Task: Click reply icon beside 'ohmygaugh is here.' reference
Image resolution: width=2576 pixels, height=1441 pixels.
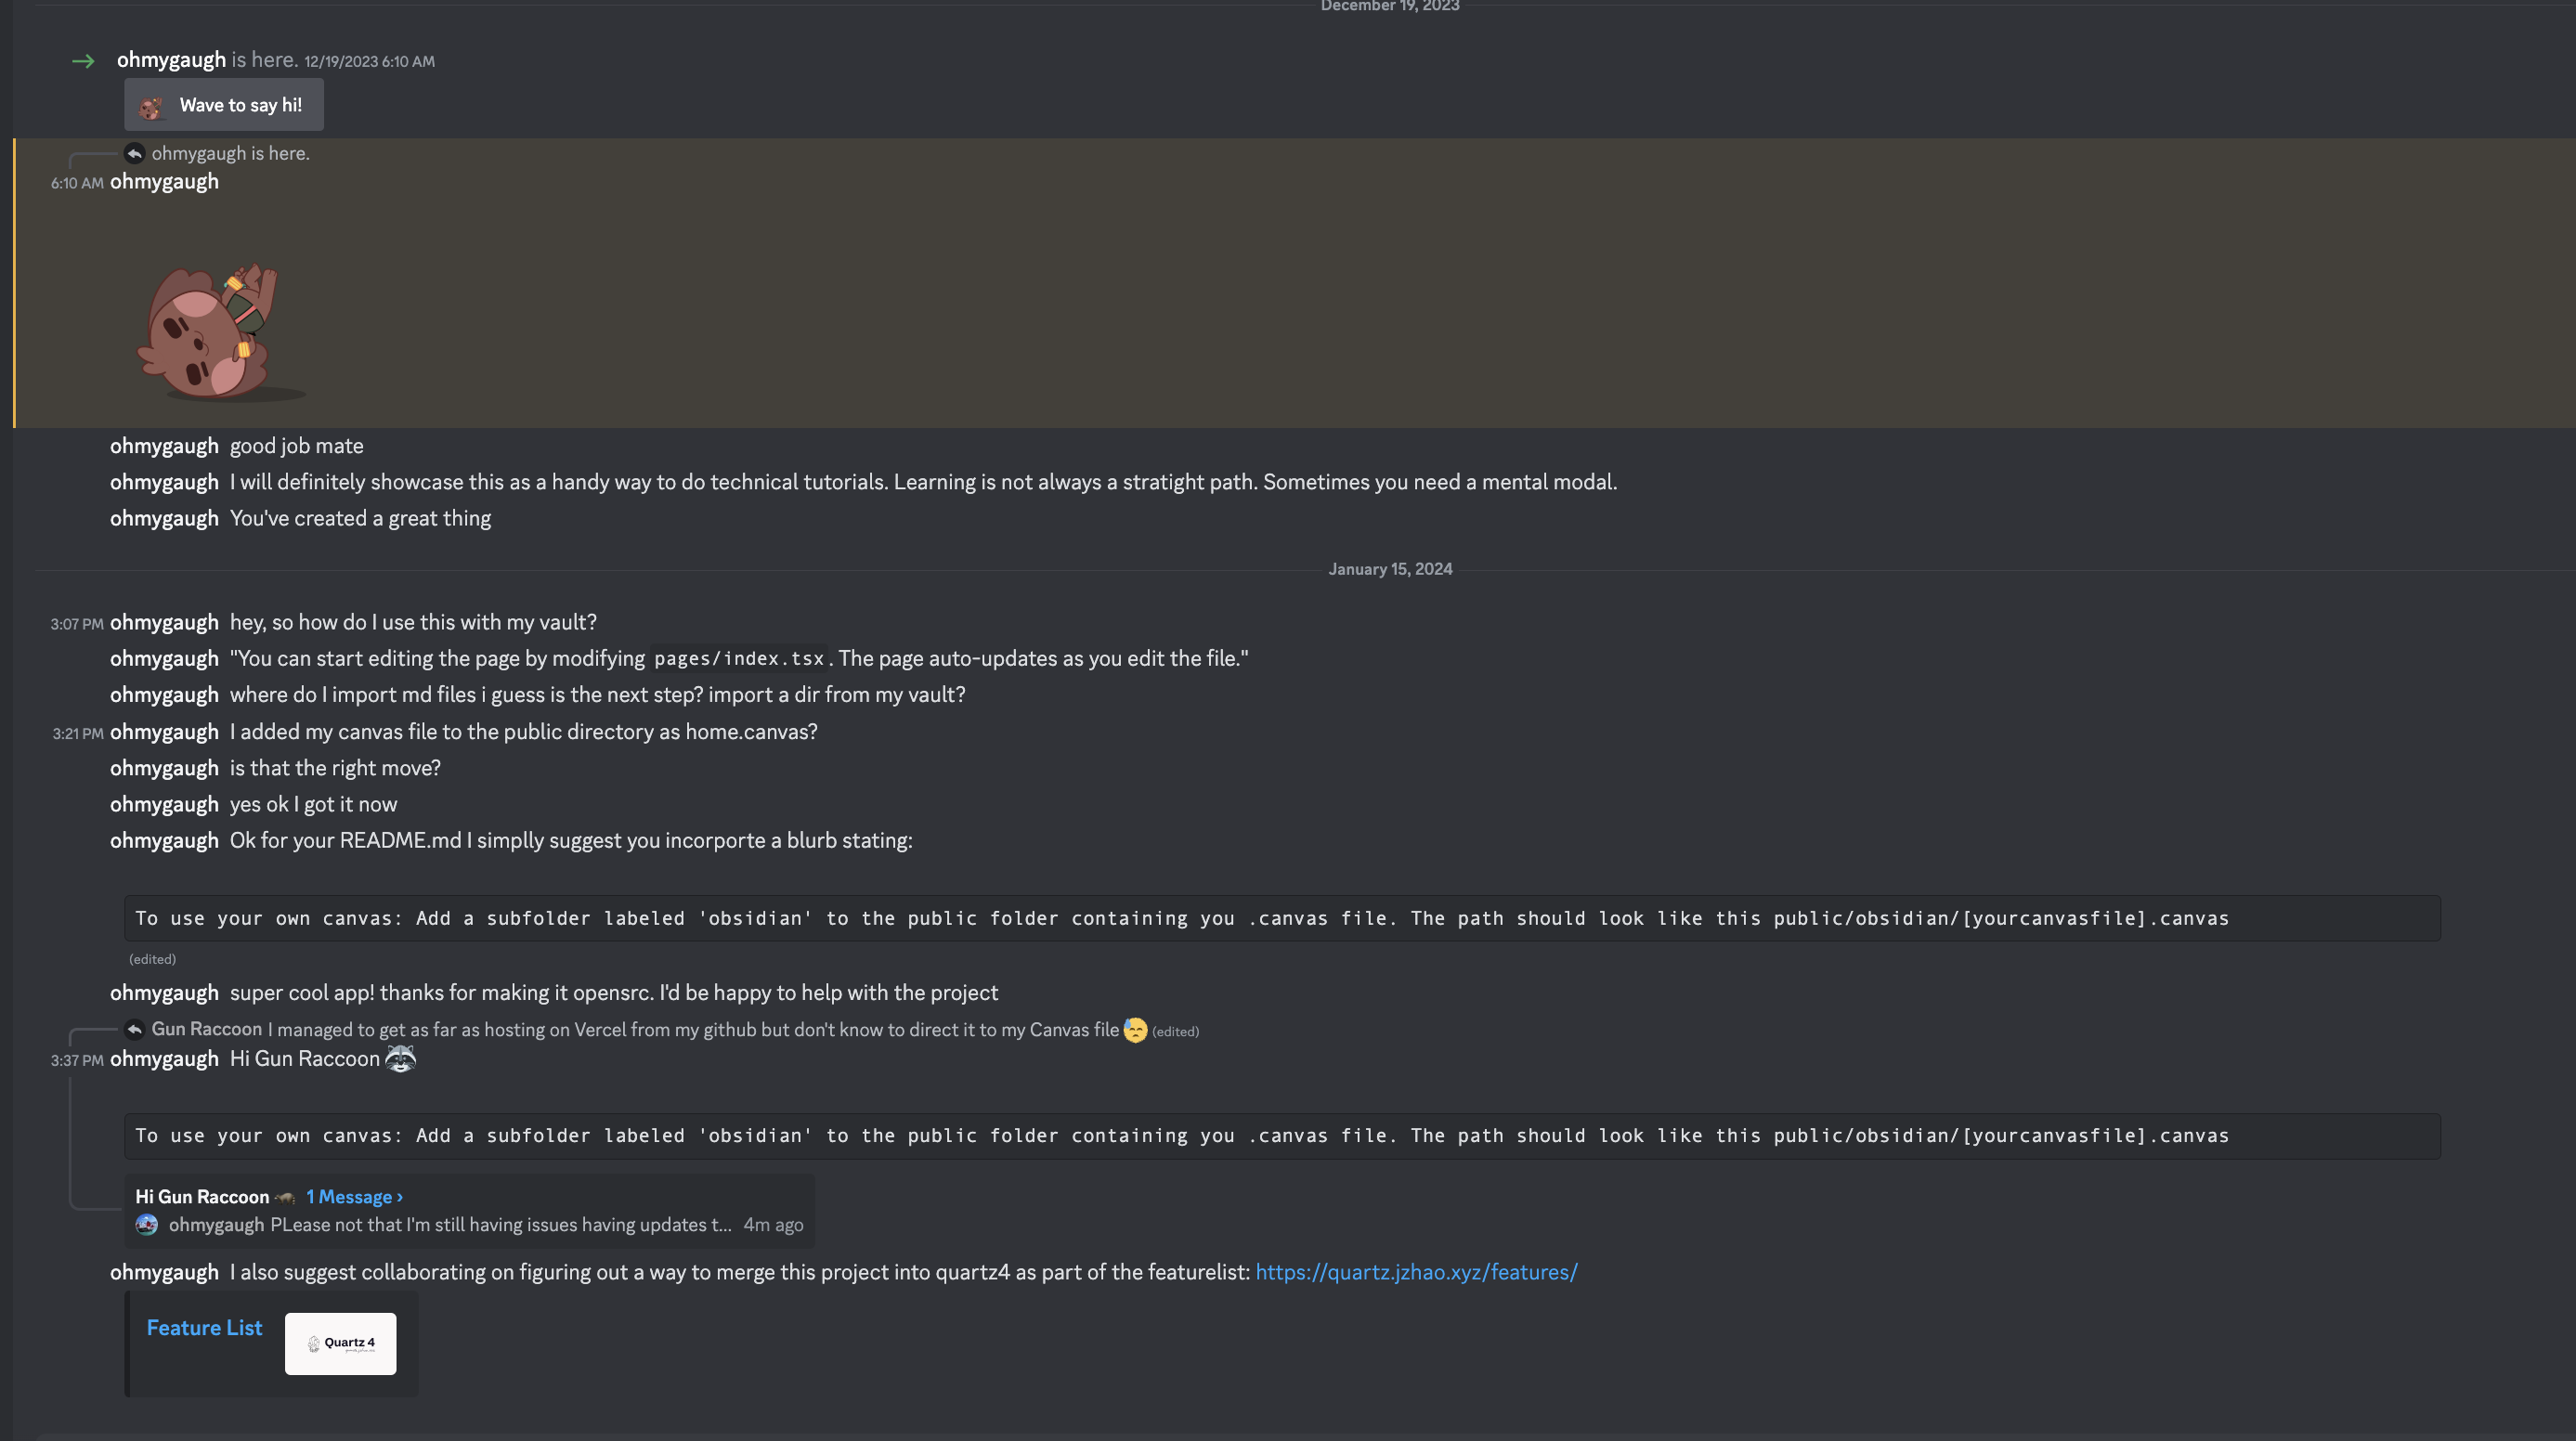Action: pyautogui.click(x=134, y=153)
